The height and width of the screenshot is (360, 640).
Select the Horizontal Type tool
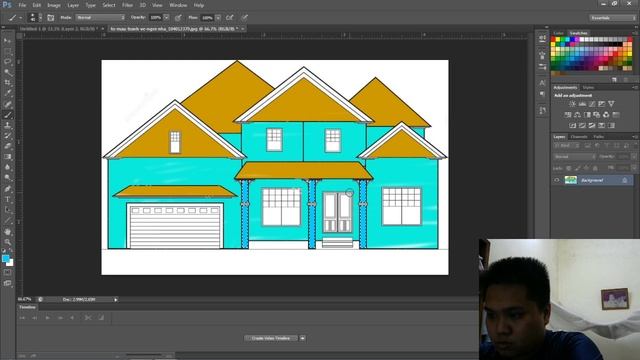7,200
